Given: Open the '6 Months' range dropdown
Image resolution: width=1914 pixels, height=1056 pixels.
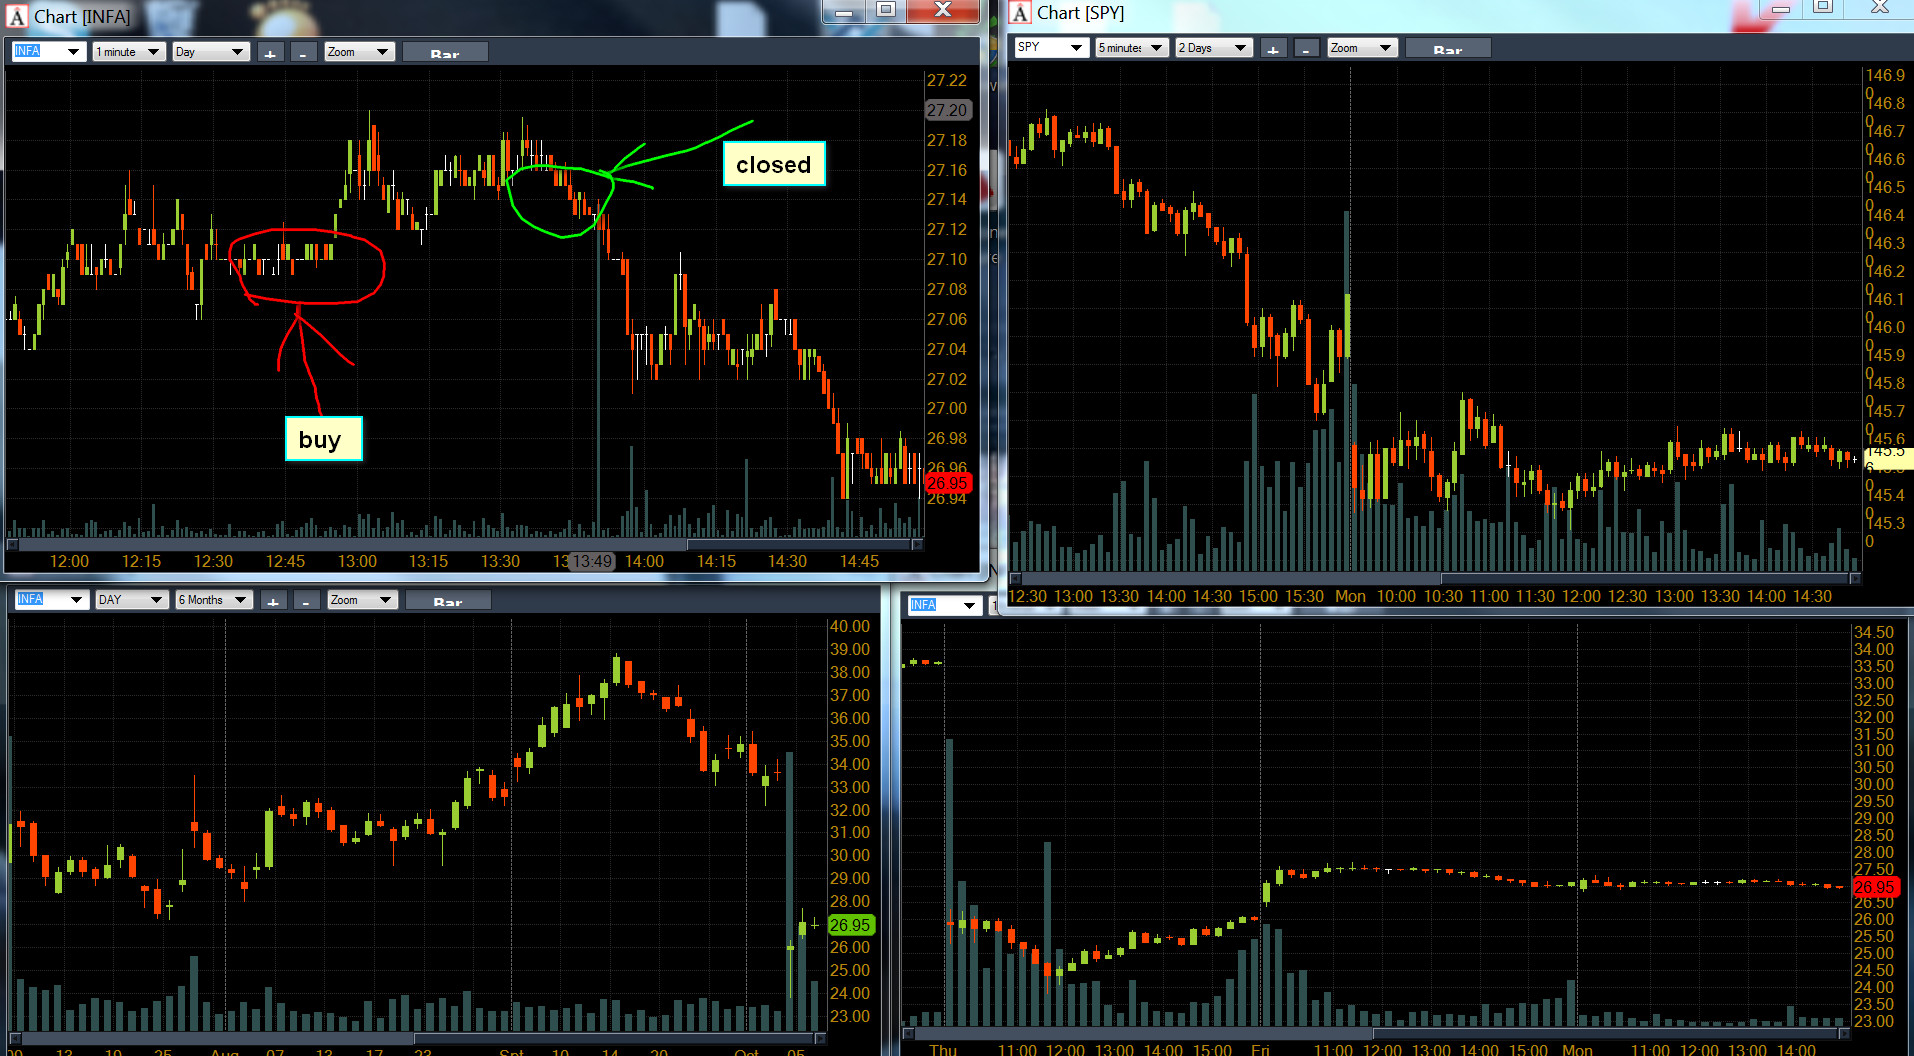Looking at the screenshot, I should coord(214,600).
